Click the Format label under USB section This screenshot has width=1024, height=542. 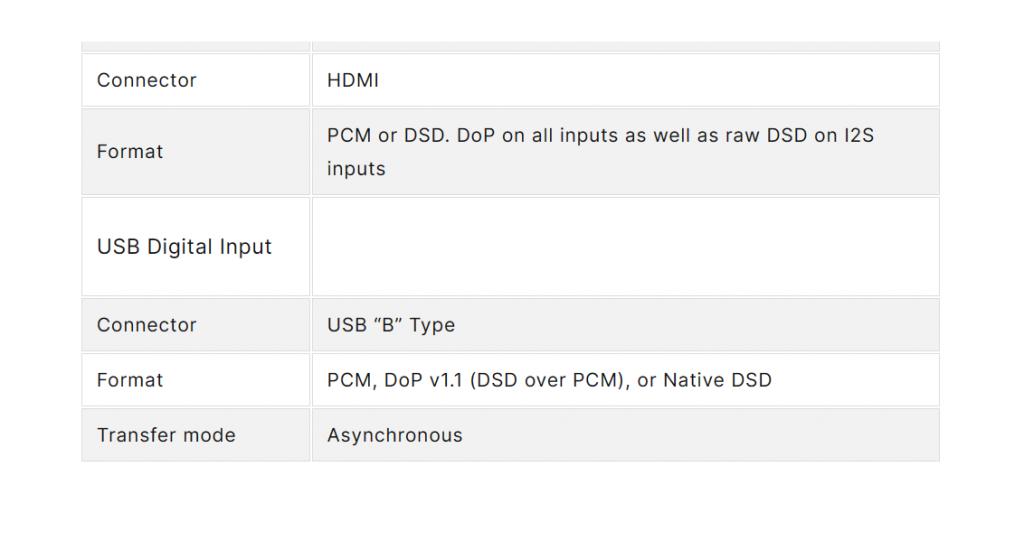(x=130, y=380)
